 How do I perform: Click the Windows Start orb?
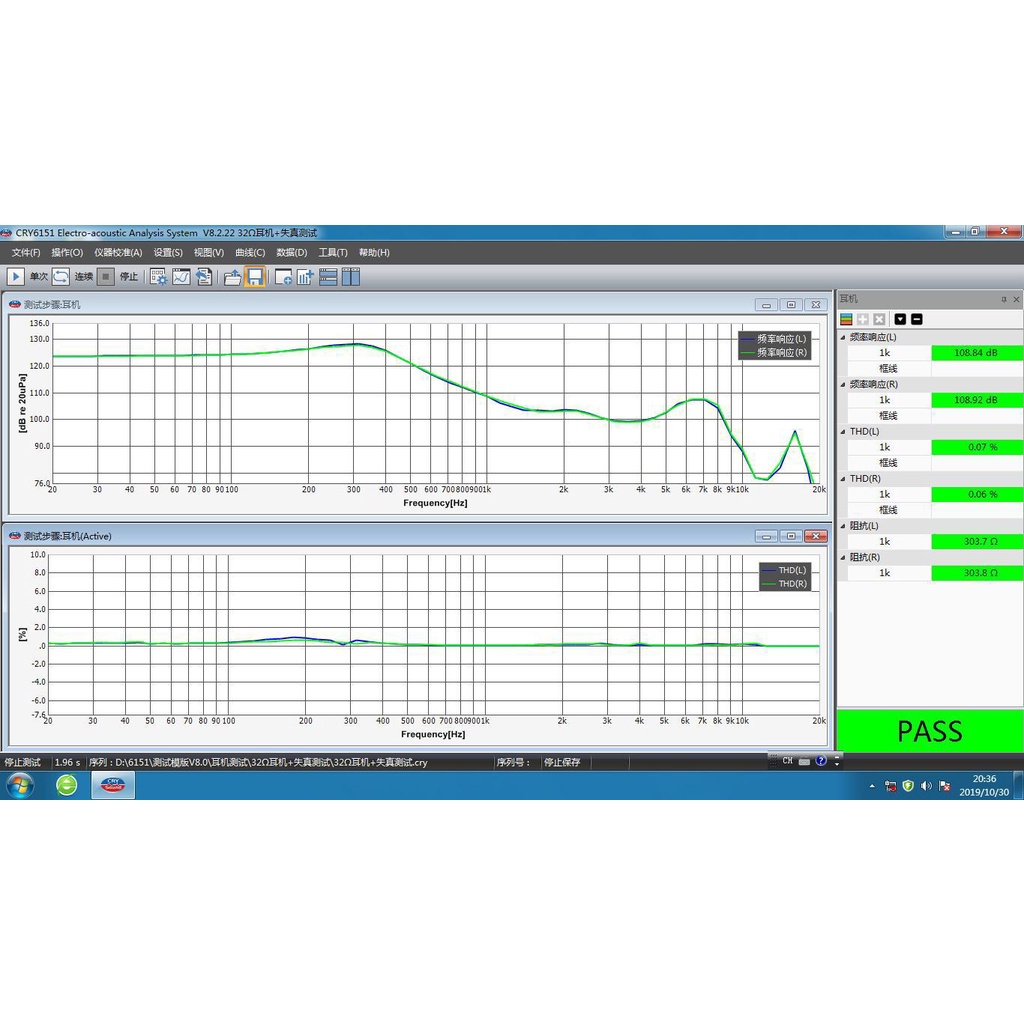coord(20,785)
